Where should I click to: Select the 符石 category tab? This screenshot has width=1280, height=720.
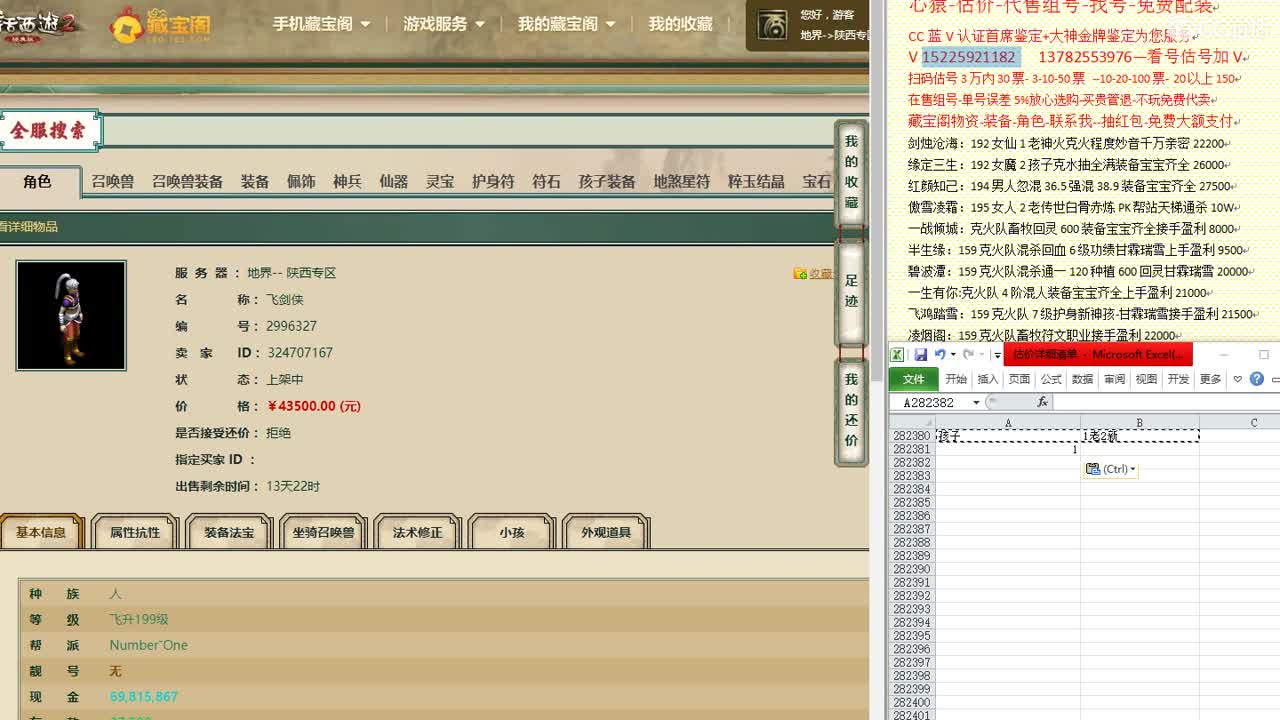(546, 182)
